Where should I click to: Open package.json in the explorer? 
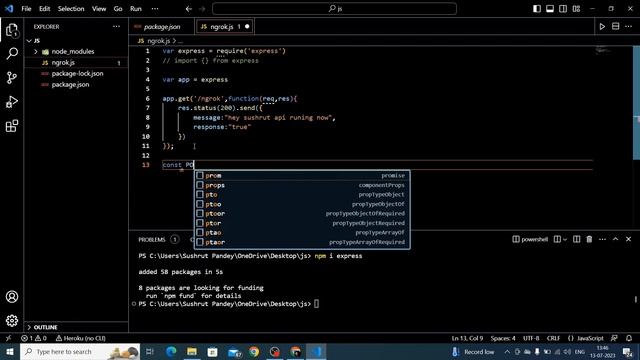pos(70,84)
